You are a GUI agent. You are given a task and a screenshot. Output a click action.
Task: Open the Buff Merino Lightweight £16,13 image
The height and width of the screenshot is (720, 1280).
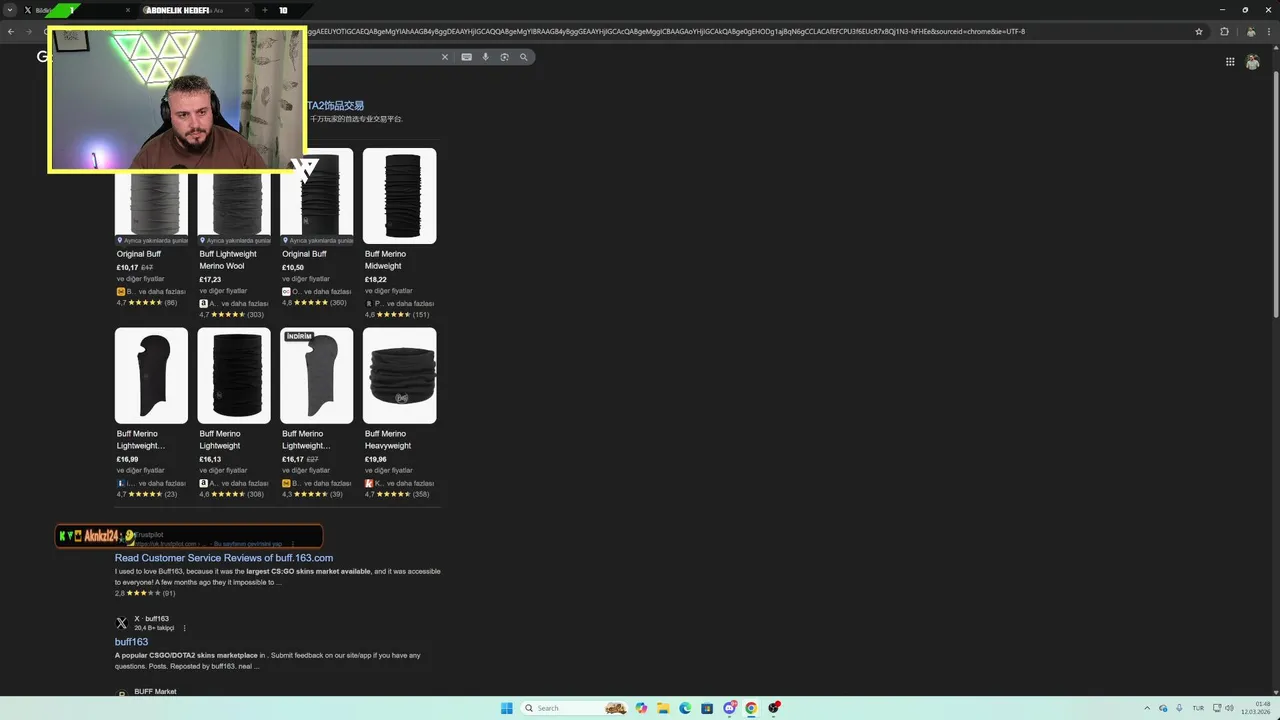tap(234, 375)
